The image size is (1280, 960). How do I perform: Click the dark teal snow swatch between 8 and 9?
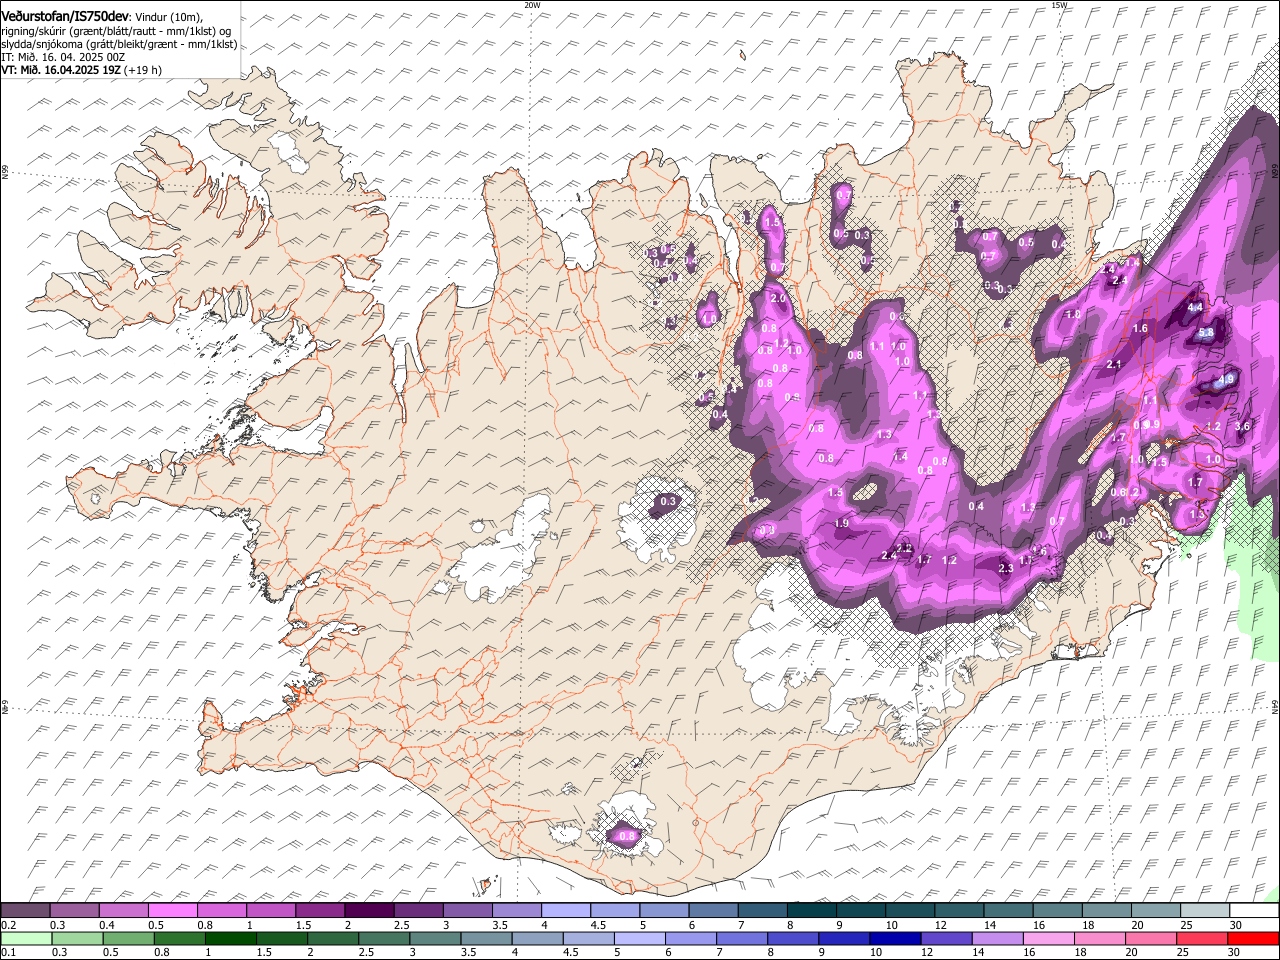coord(812,911)
